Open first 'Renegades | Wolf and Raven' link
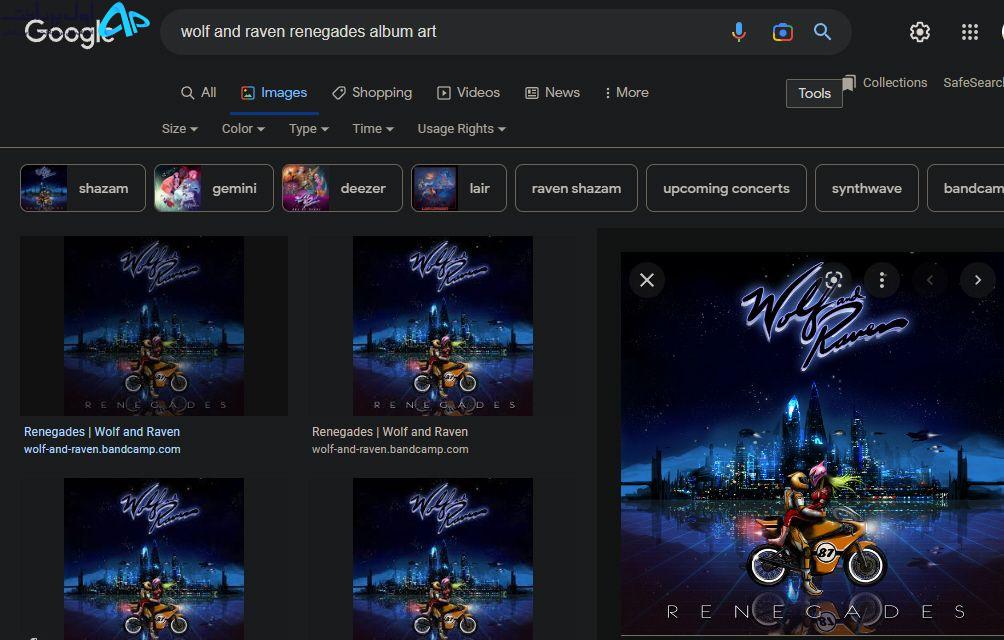Viewport: 1004px width, 640px height. (102, 432)
